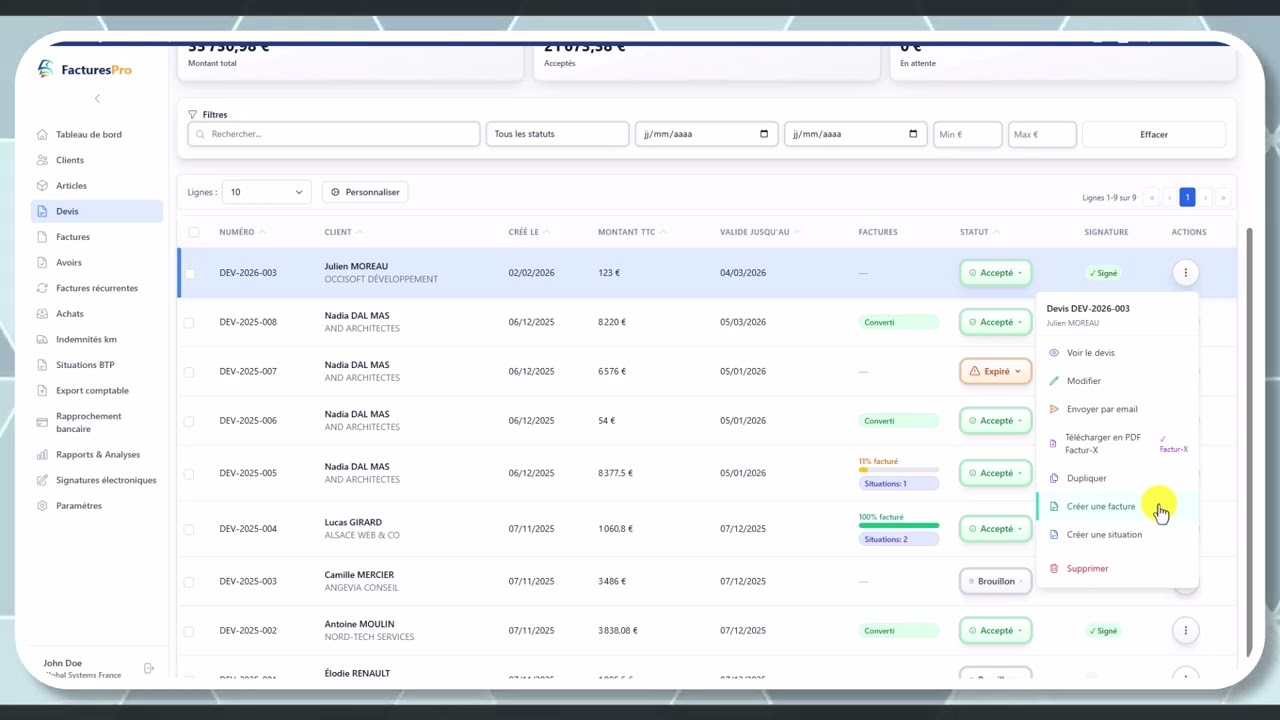
Task: Click Situations: 2 badge for DEV-2025-004
Action: pyautogui.click(x=899, y=539)
